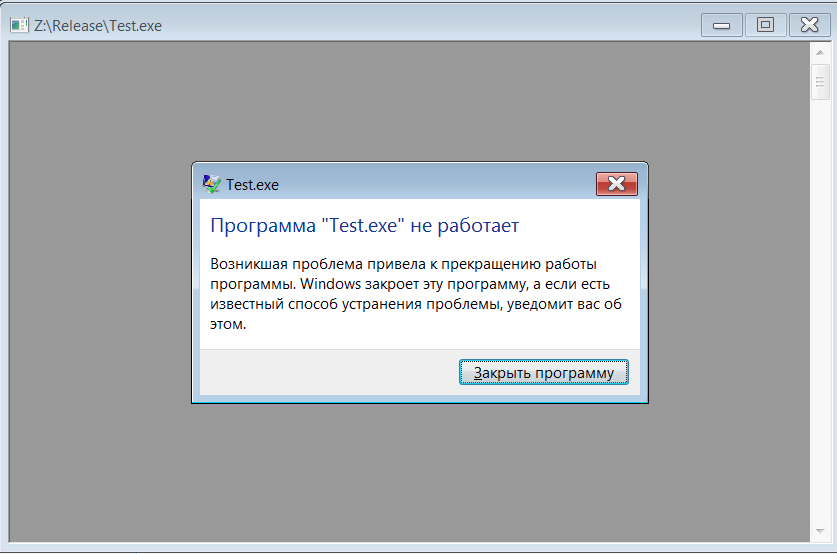Click the console title bar text Z:\Release\Test.exe
The width and height of the screenshot is (837, 554).
click(x=98, y=26)
